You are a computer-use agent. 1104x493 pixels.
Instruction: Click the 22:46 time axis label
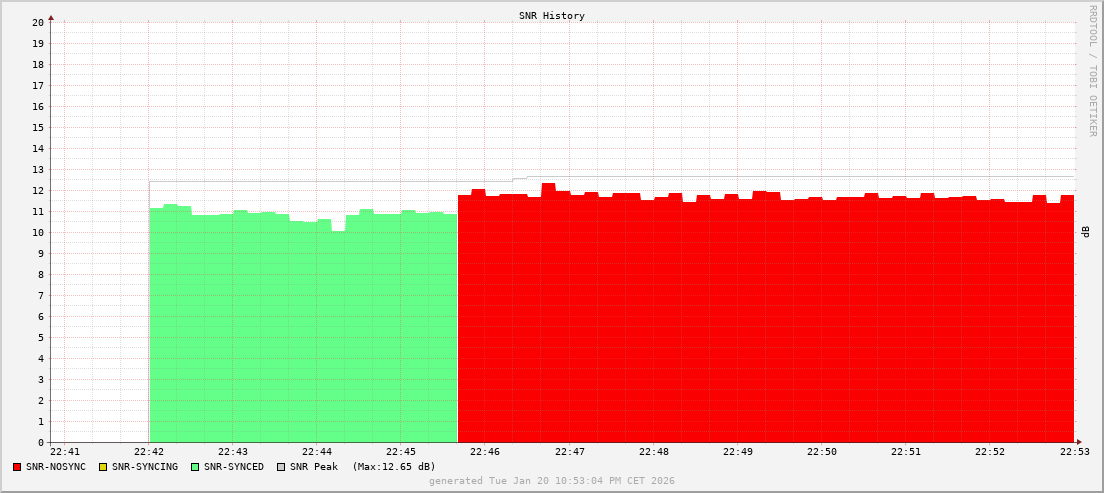(x=485, y=452)
